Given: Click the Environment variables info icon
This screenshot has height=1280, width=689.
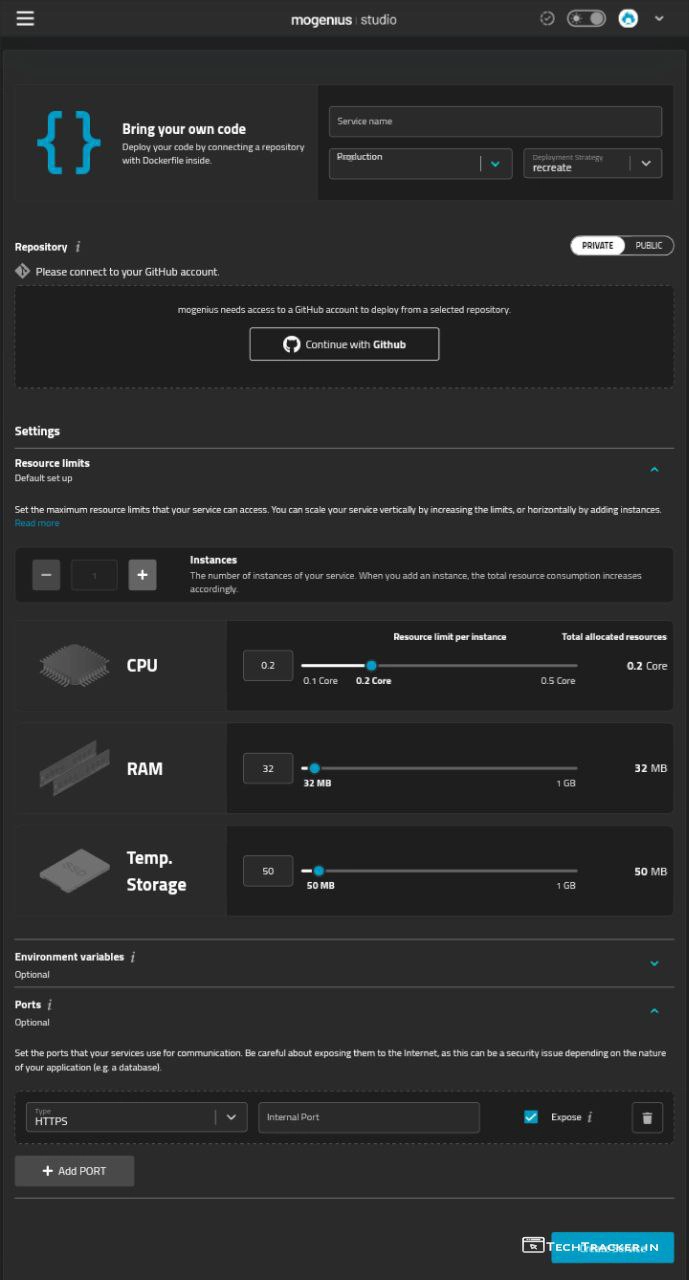Looking at the screenshot, I should coord(133,957).
